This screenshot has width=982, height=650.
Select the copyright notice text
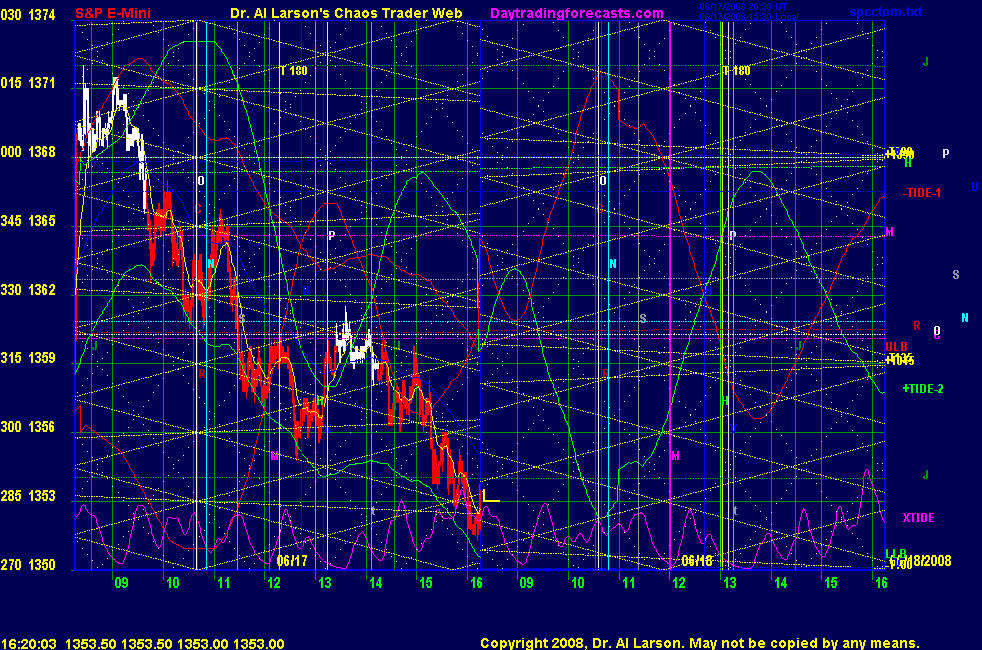(700, 643)
